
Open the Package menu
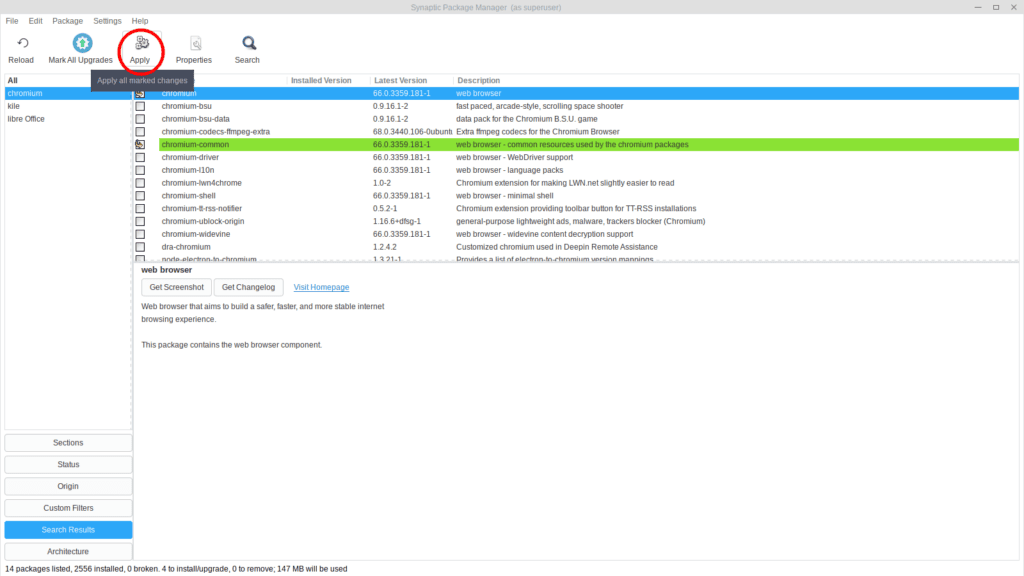click(x=67, y=21)
